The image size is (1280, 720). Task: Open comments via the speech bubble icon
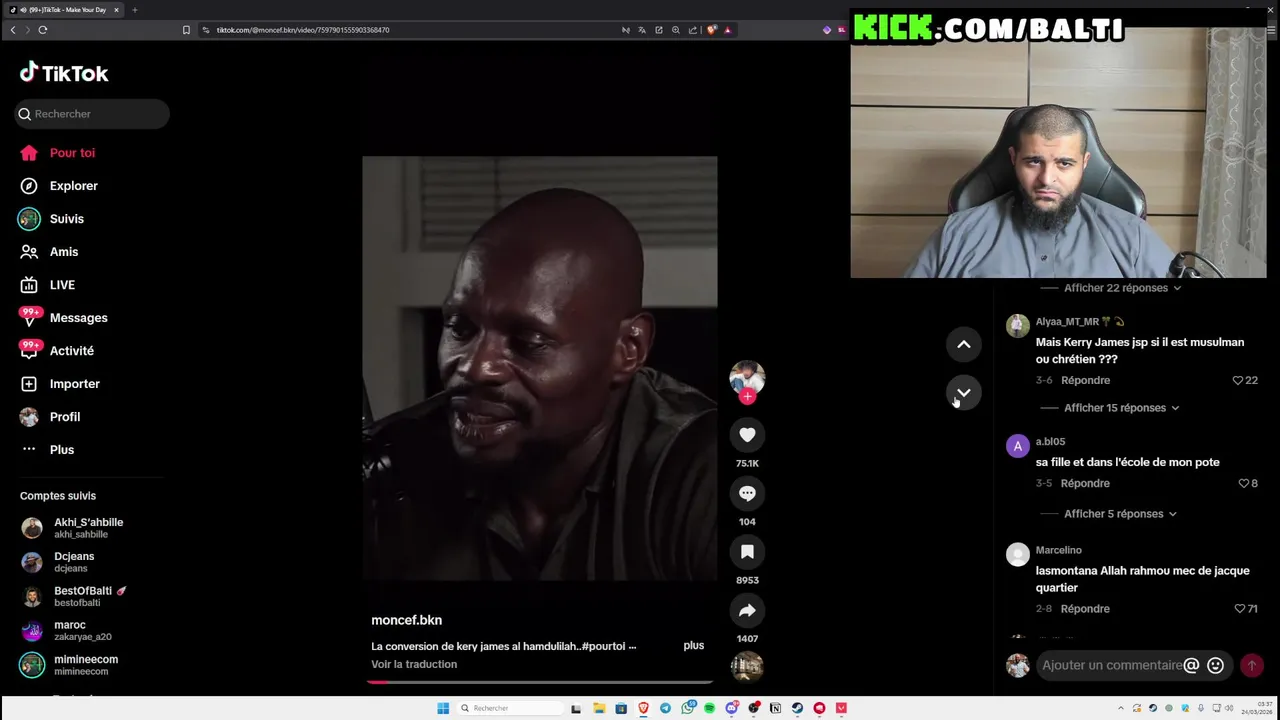tap(747, 493)
